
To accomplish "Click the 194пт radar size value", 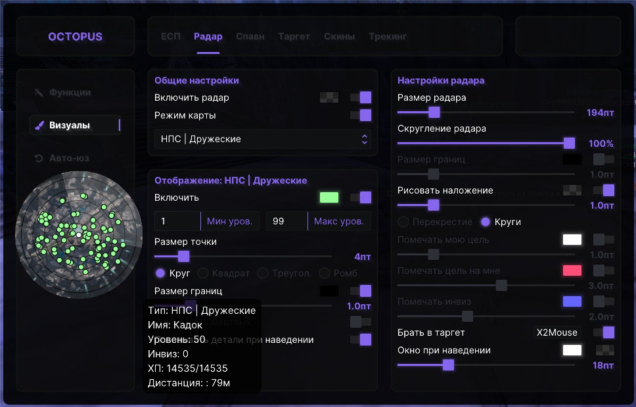I will [600, 113].
